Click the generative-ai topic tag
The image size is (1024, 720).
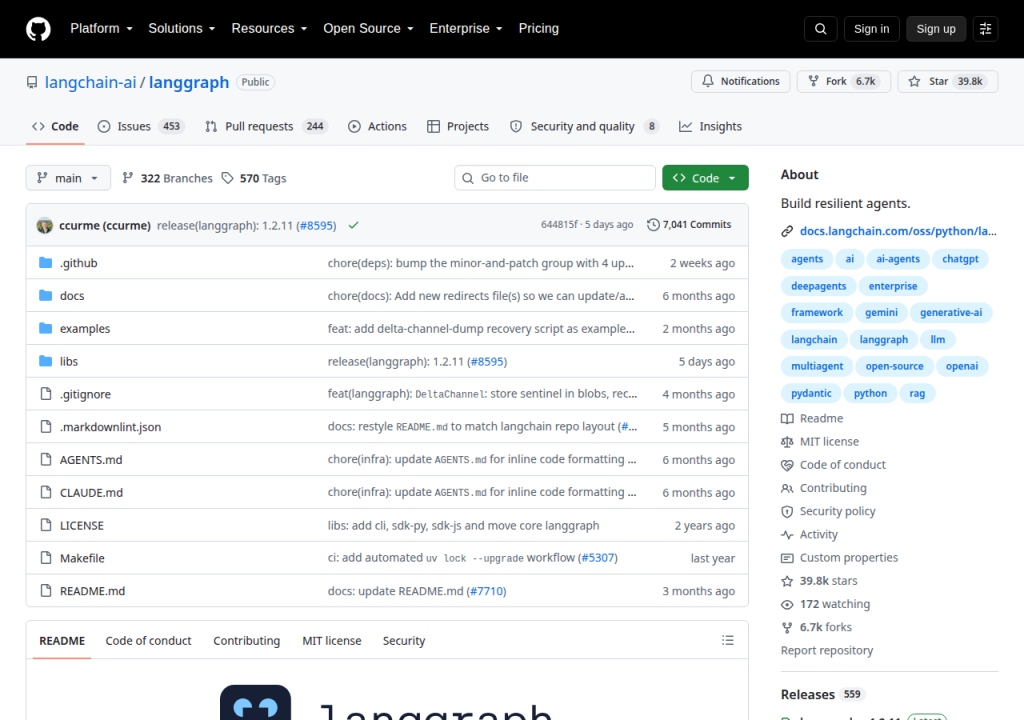(951, 313)
